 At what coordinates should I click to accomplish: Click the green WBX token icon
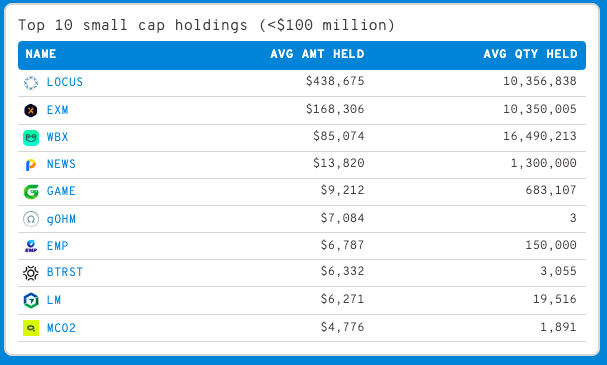pyautogui.click(x=31, y=138)
